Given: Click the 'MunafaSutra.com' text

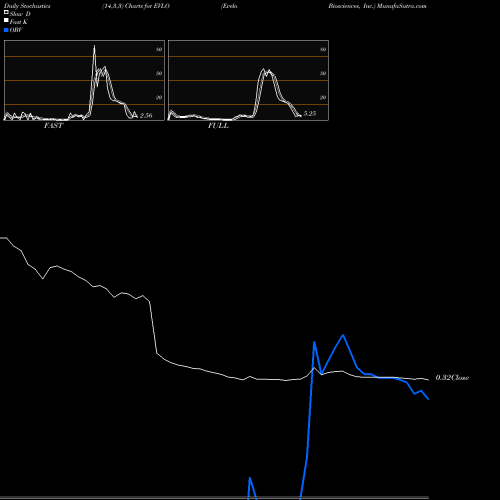Looking at the screenshot, I should pos(402,6).
